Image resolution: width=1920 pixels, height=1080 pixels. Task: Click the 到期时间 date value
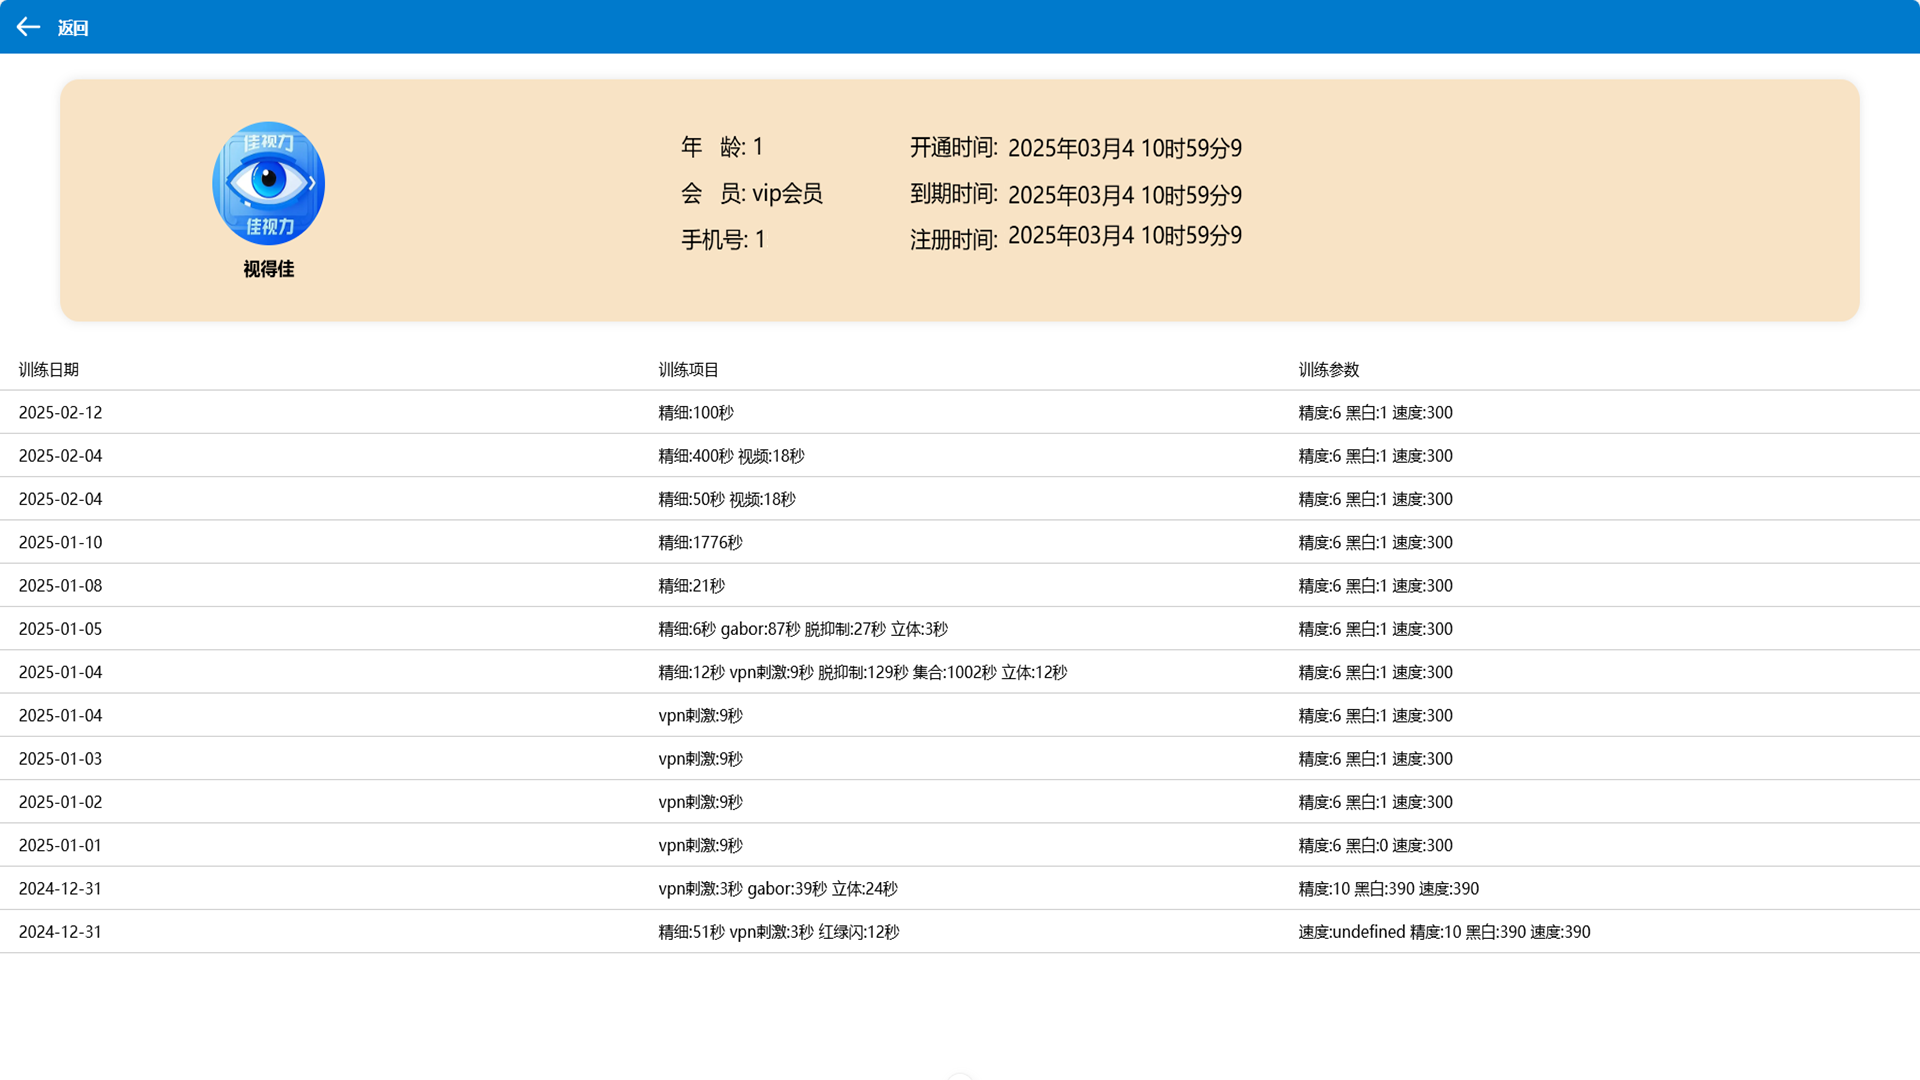click(x=1124, y=194)
